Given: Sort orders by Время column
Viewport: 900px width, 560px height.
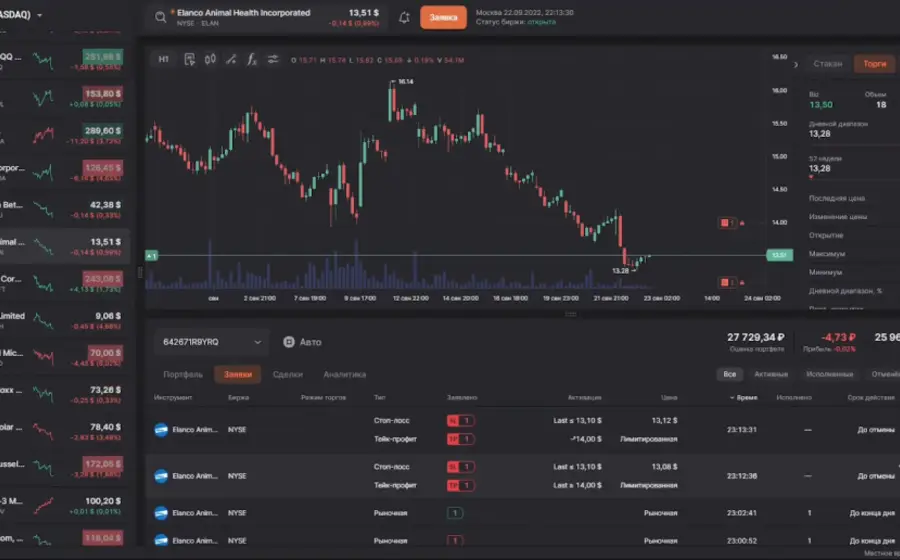Looking at the screenshot, I should 743,397.
